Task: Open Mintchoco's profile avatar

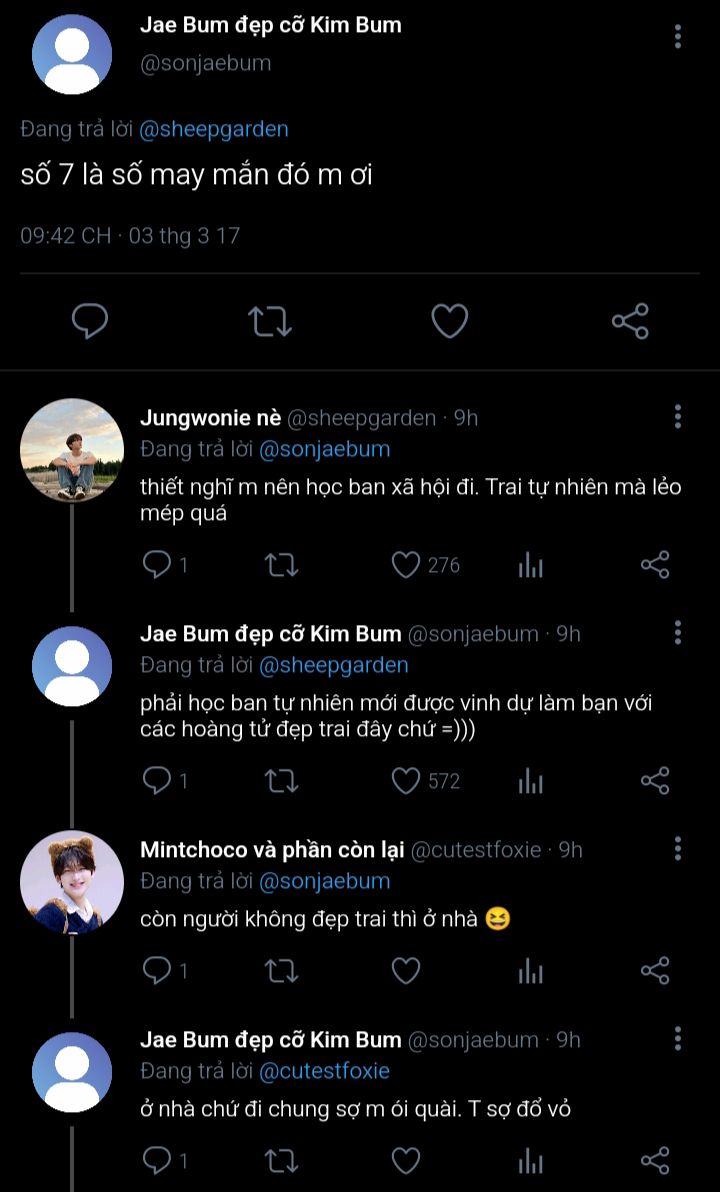Action: click(72, 882)
